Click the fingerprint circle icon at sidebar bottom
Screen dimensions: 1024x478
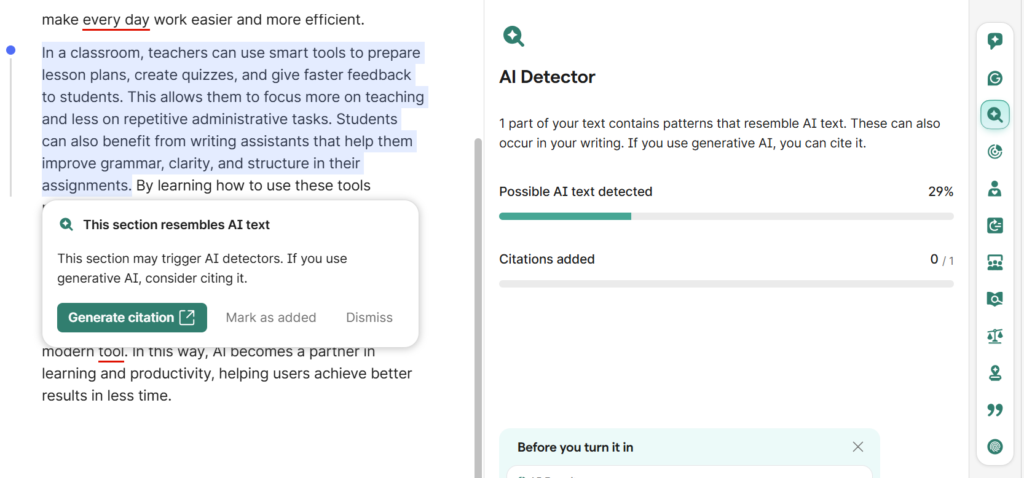click(994, 446)
